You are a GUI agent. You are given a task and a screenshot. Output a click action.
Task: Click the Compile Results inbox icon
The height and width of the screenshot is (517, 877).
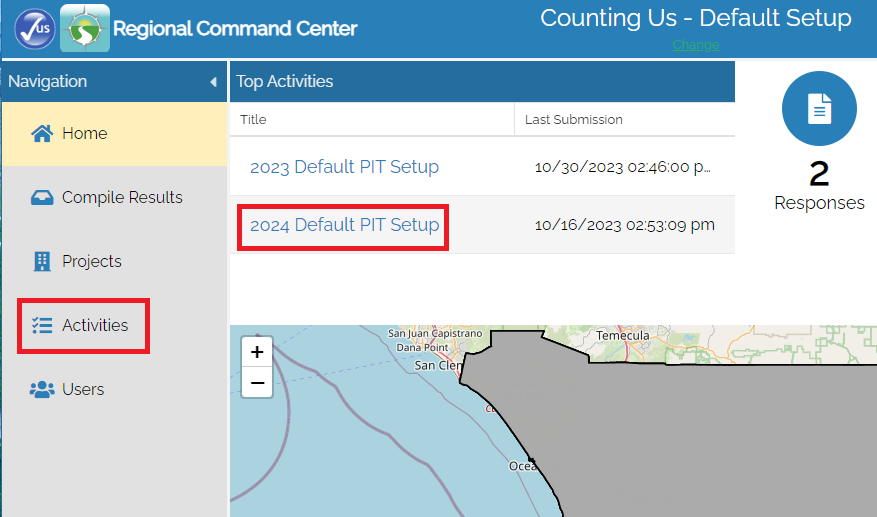(41, 198)
